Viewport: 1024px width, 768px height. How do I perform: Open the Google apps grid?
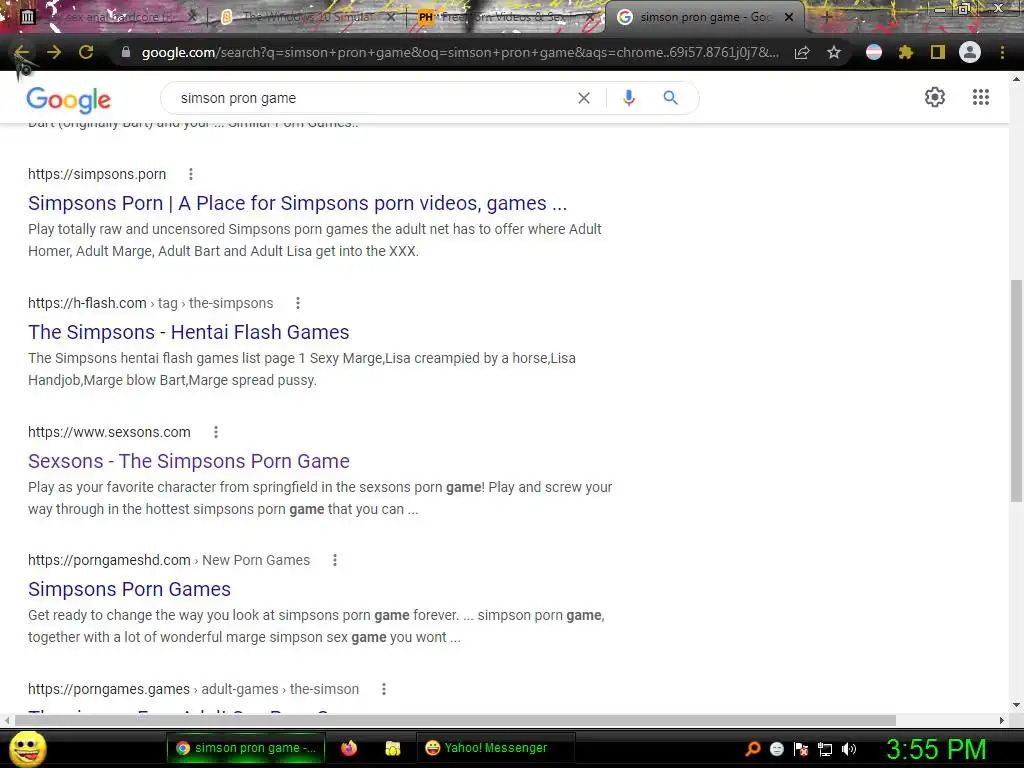tap(981, 97)
